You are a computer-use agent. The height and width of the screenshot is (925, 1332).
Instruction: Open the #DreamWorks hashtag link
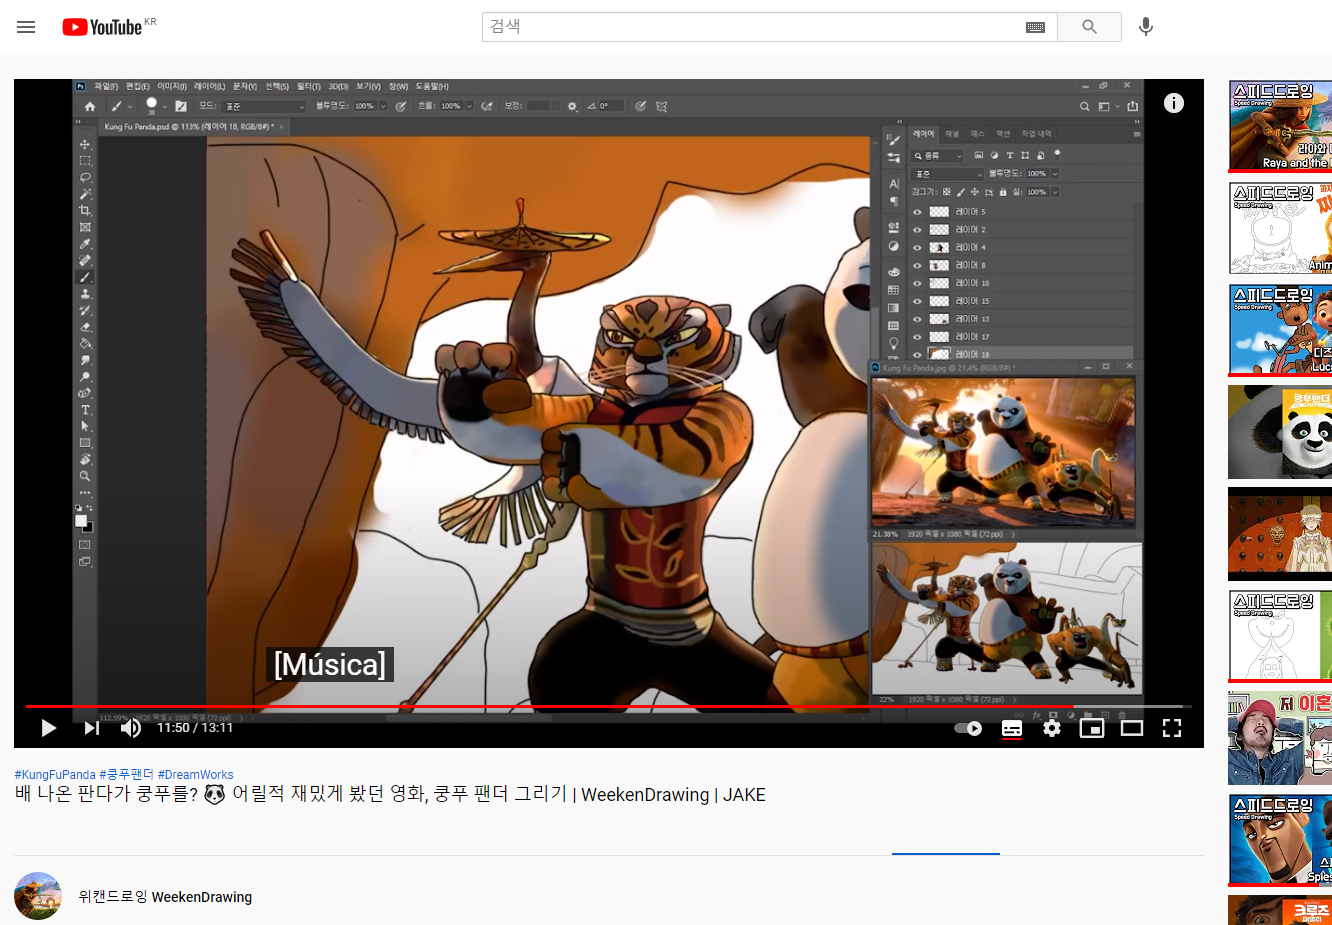[195, 775]
